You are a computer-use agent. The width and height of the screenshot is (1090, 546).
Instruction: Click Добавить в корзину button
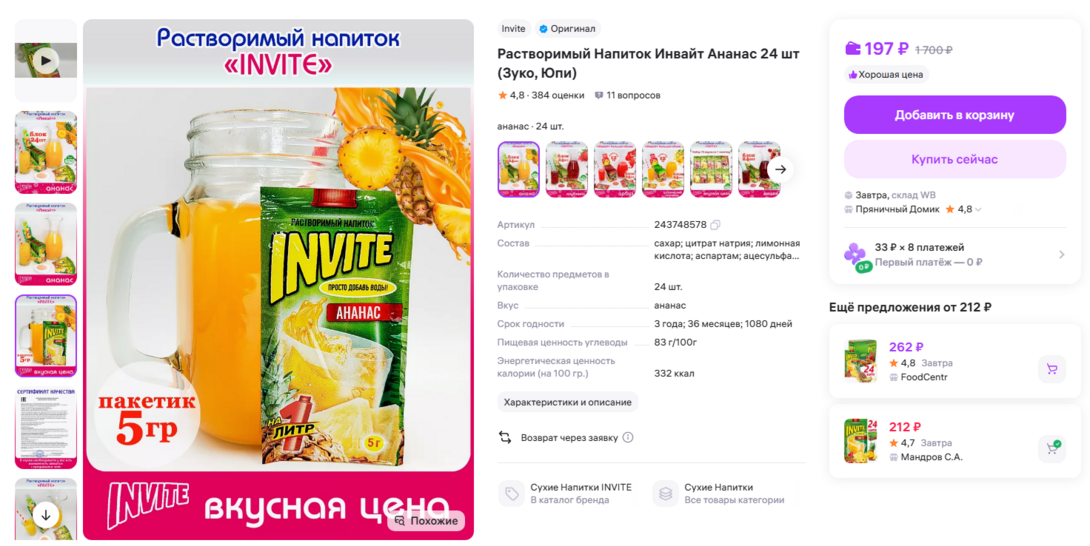[x=954, y=115]
